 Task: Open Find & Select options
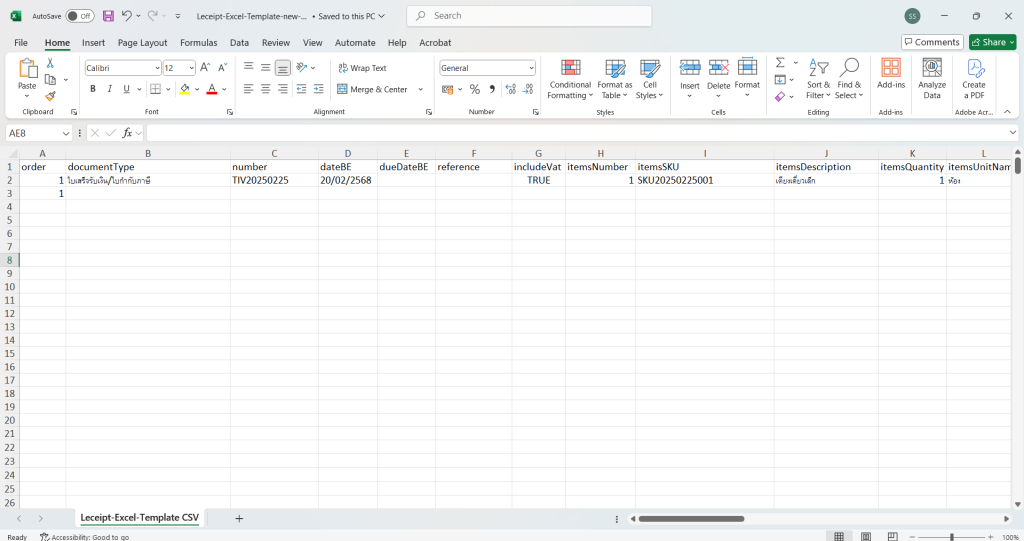tap(850, 78)
